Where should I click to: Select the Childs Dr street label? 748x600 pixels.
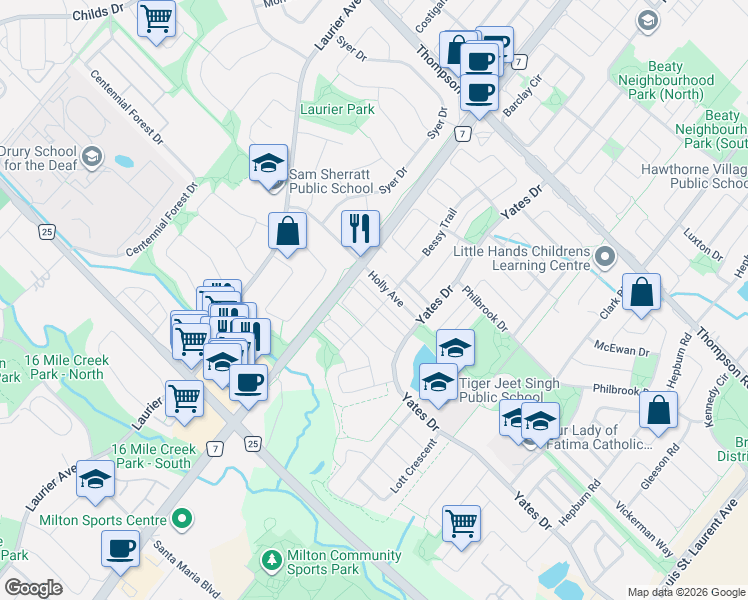pyautogui.click(x=98, y=11)
